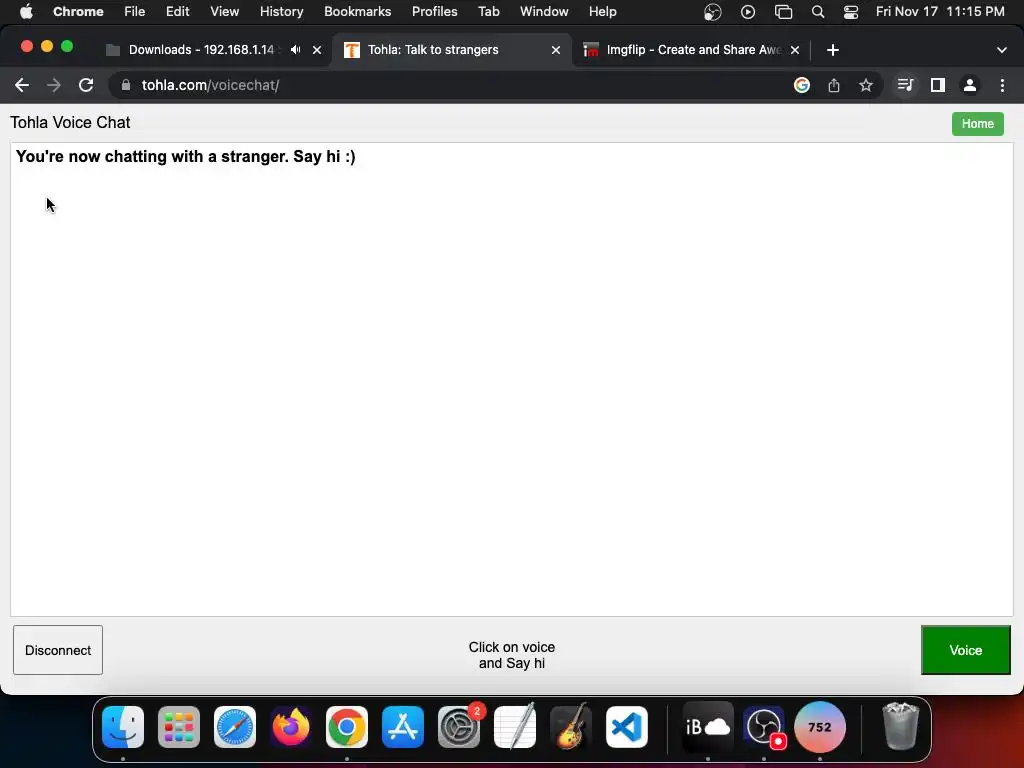Click Chrome icon in the dock

coord(347,727)
